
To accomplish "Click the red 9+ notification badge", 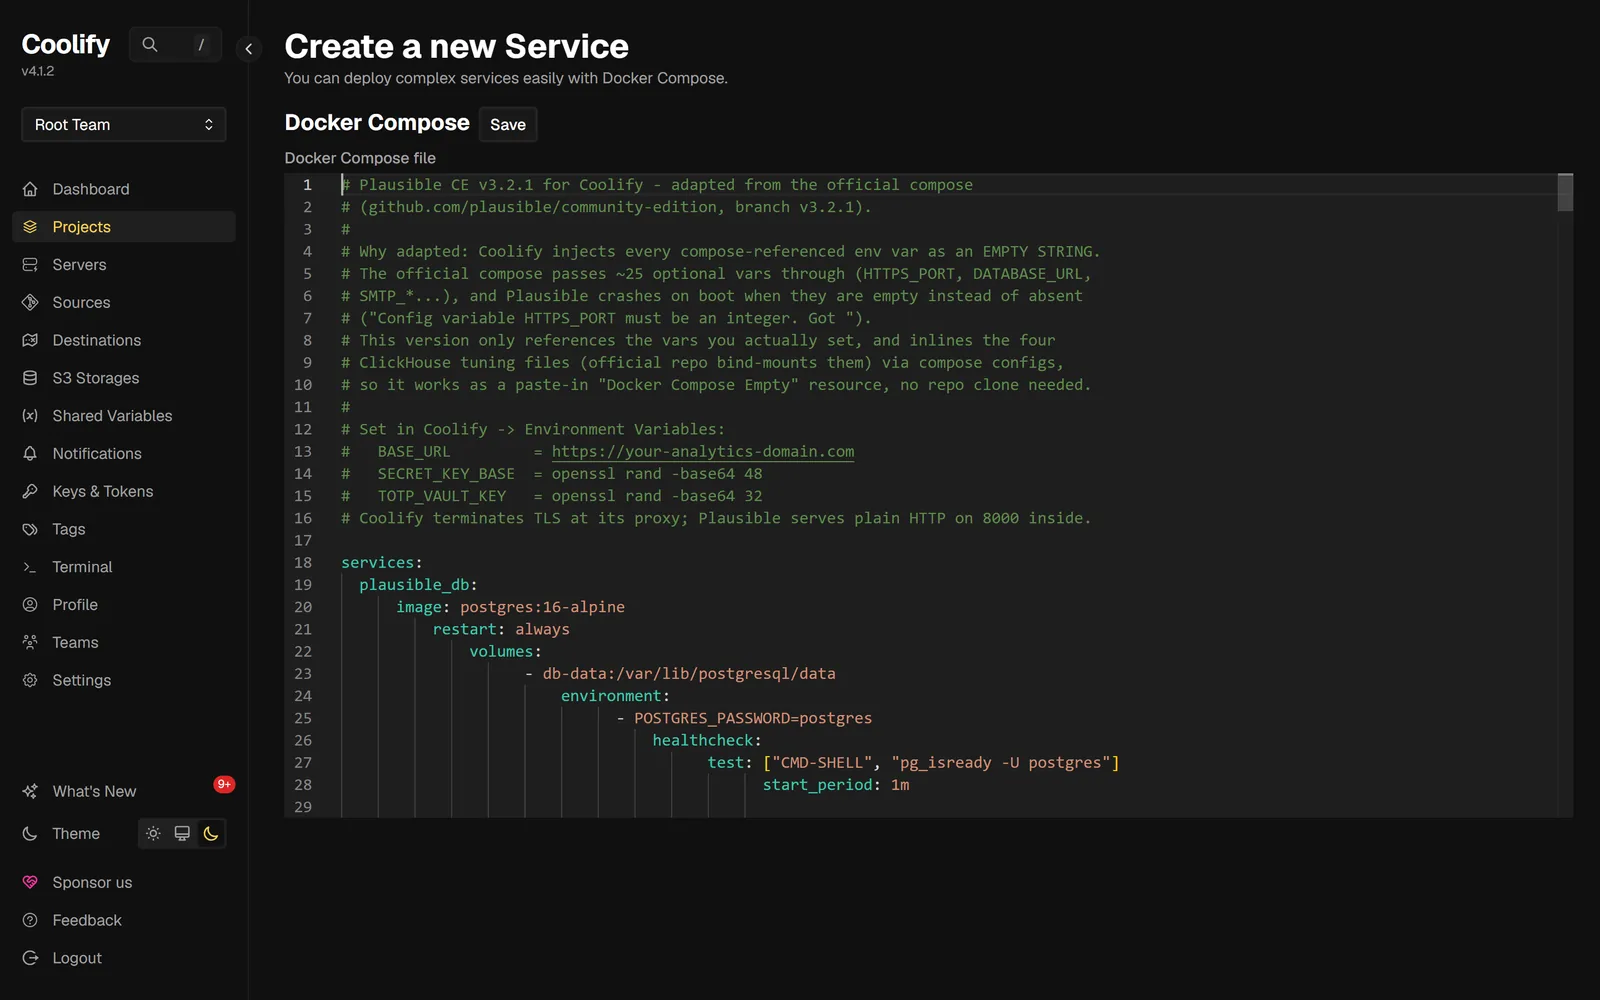I will click(224, 784).
